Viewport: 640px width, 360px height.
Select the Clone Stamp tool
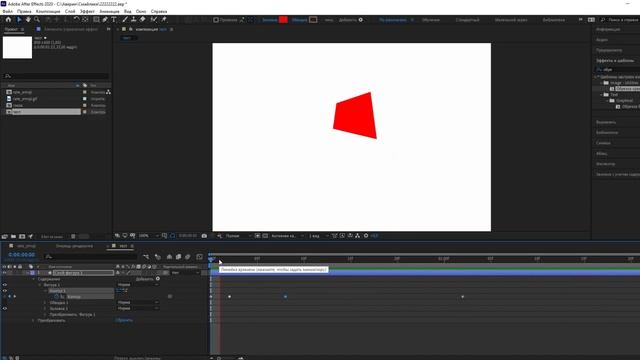133,20
